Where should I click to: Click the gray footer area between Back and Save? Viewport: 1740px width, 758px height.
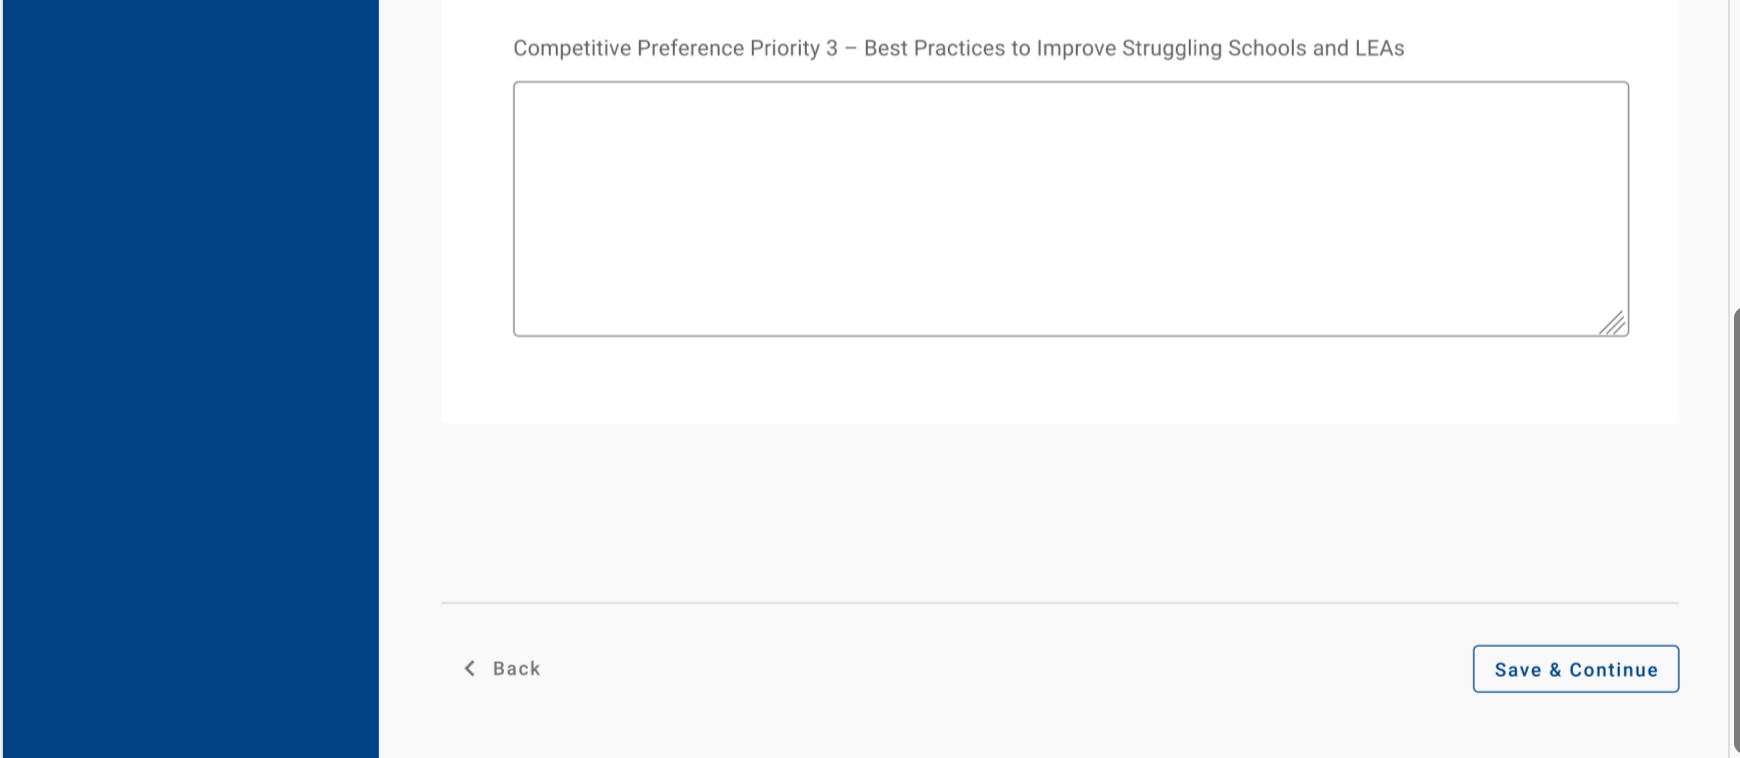(1000, 668)
